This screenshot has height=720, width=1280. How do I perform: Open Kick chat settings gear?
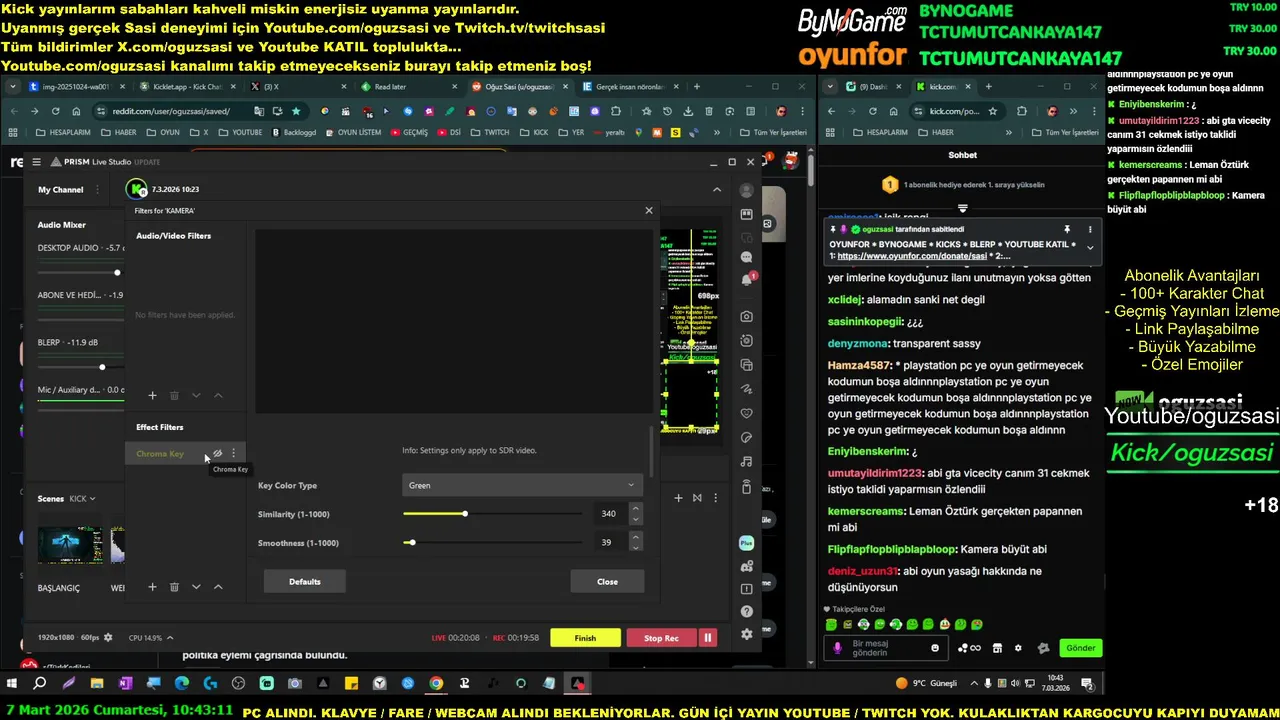(x=1018, y=648)
